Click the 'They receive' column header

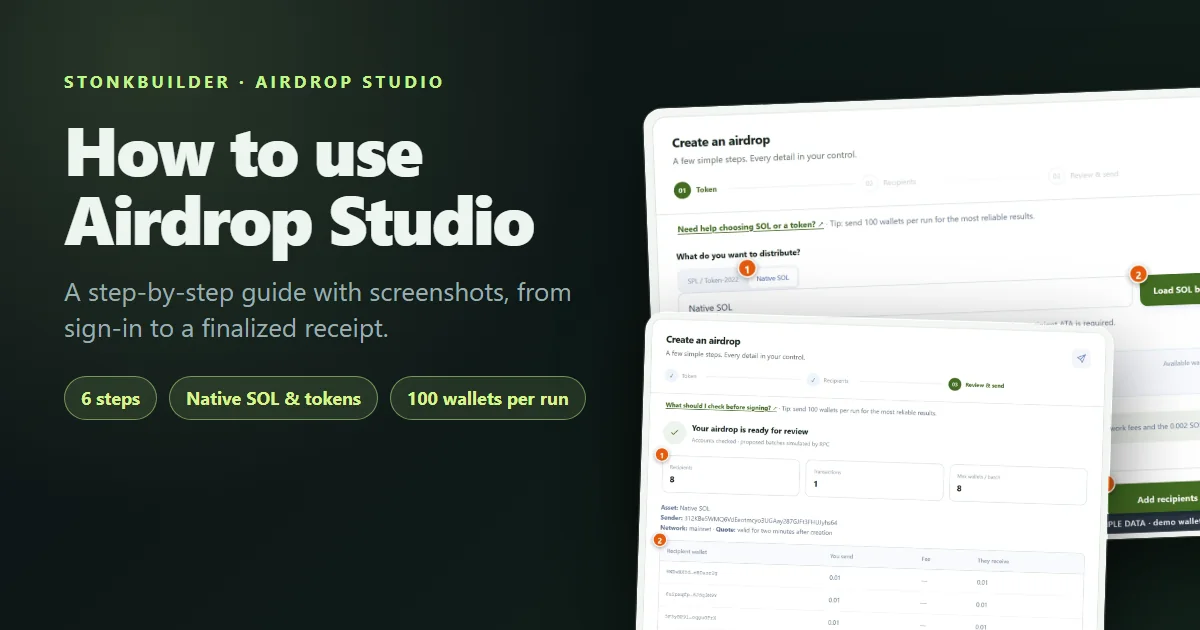[x=992, y=561]
